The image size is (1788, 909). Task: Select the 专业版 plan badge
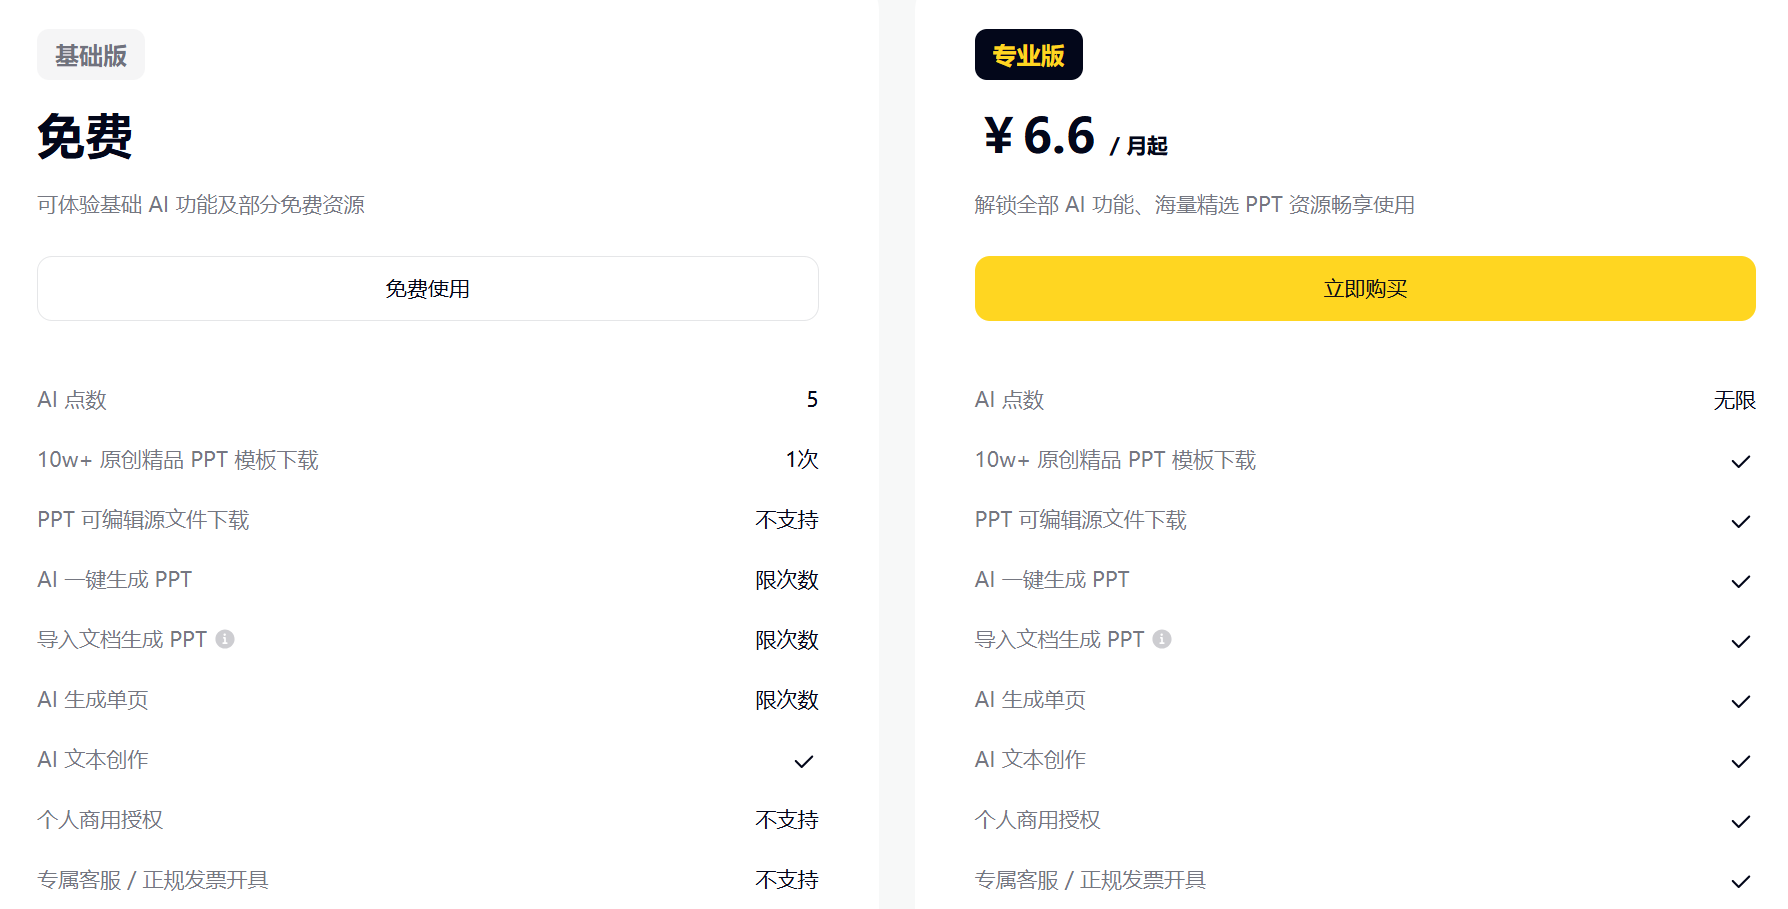coord(1028,55)
